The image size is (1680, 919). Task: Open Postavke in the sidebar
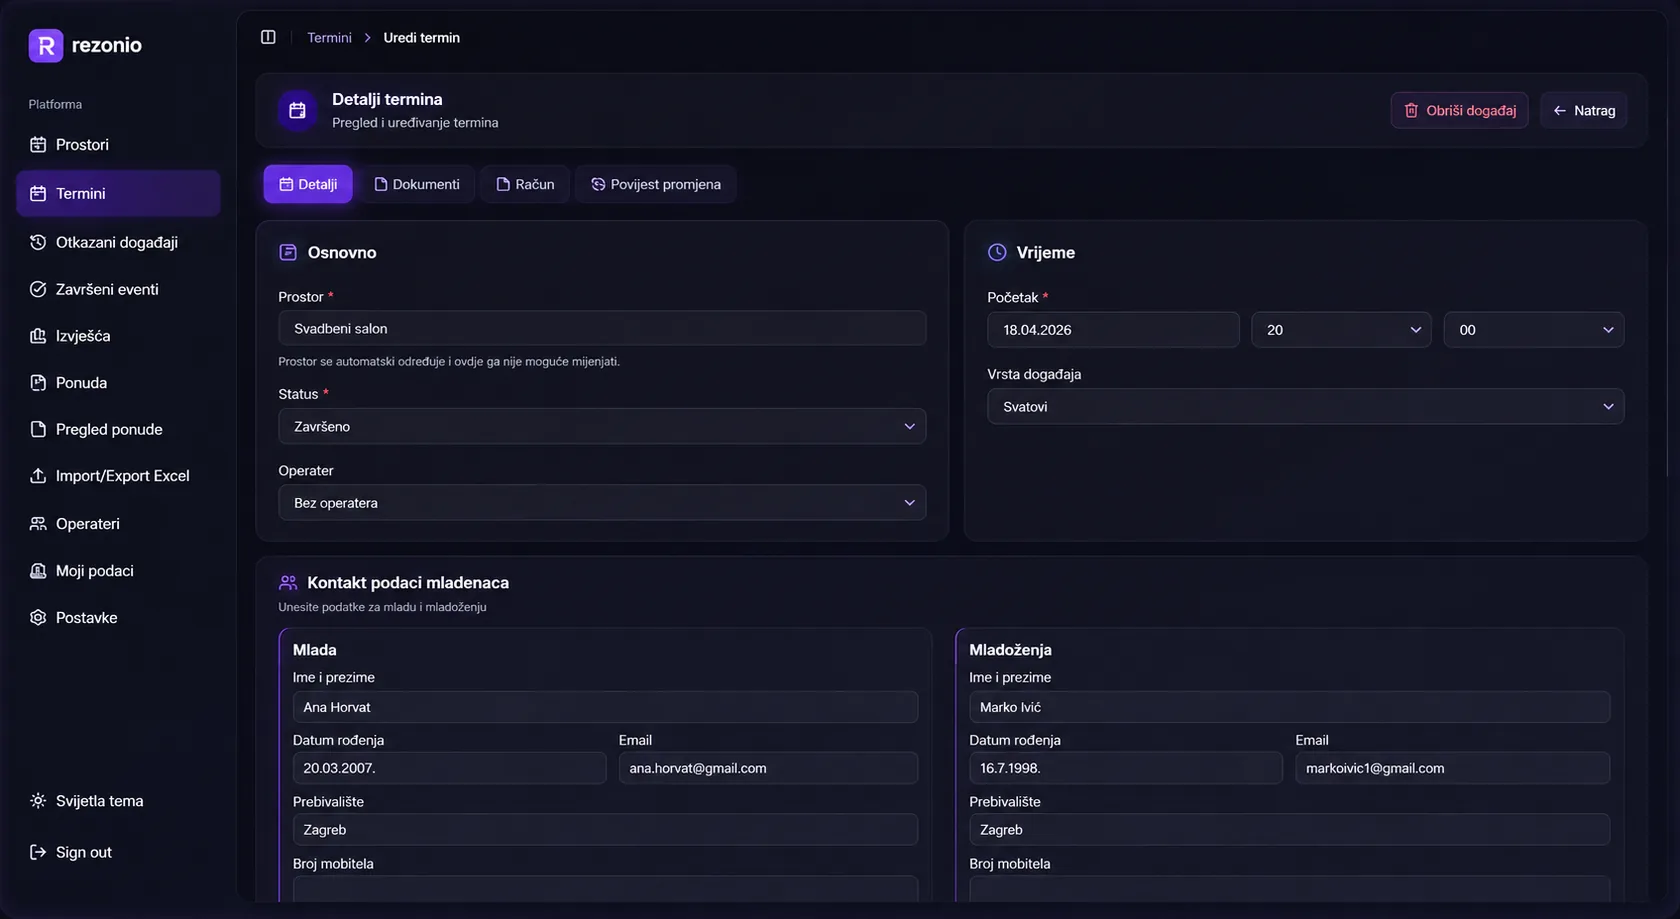click(118, 617)
